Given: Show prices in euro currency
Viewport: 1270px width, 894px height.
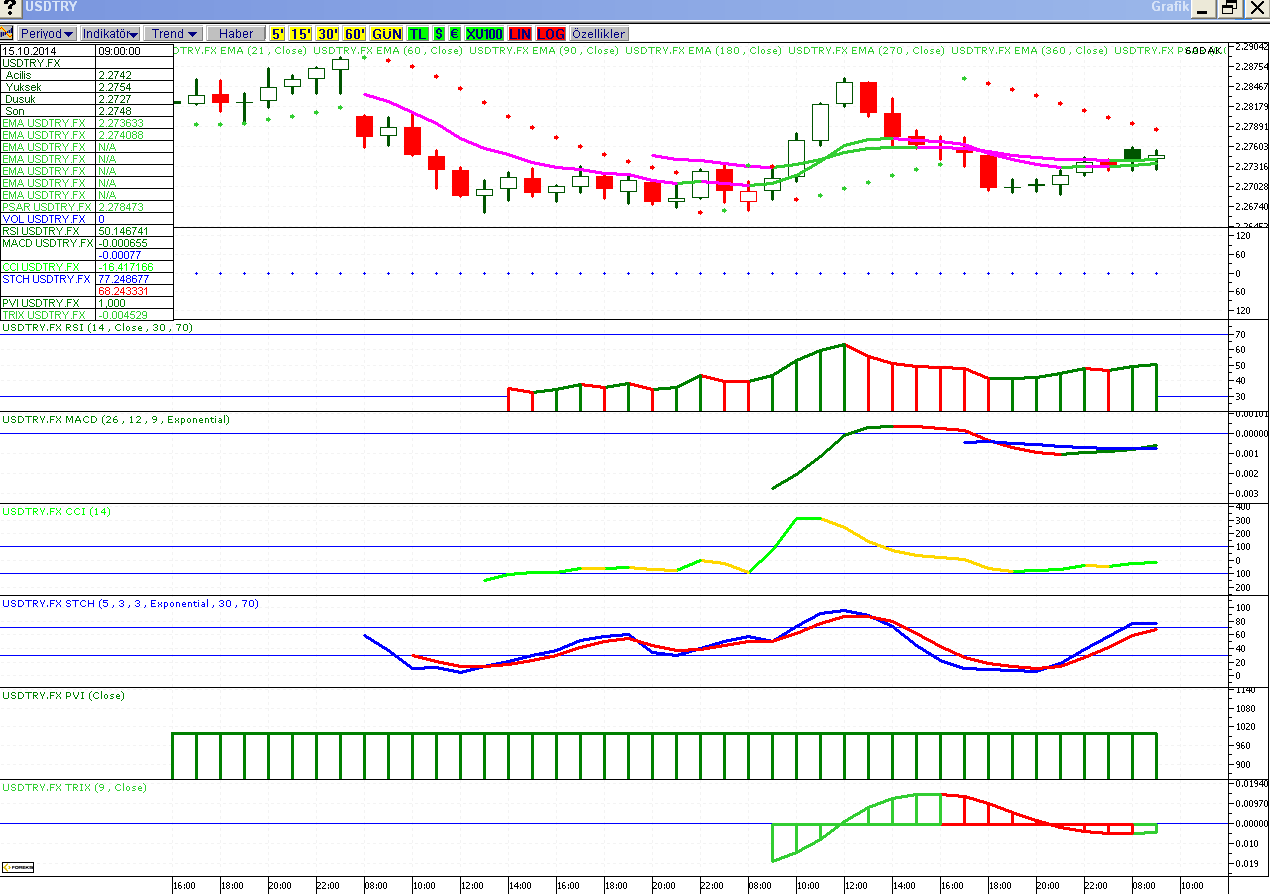Looking at the screenshot, I should point(455,34).
